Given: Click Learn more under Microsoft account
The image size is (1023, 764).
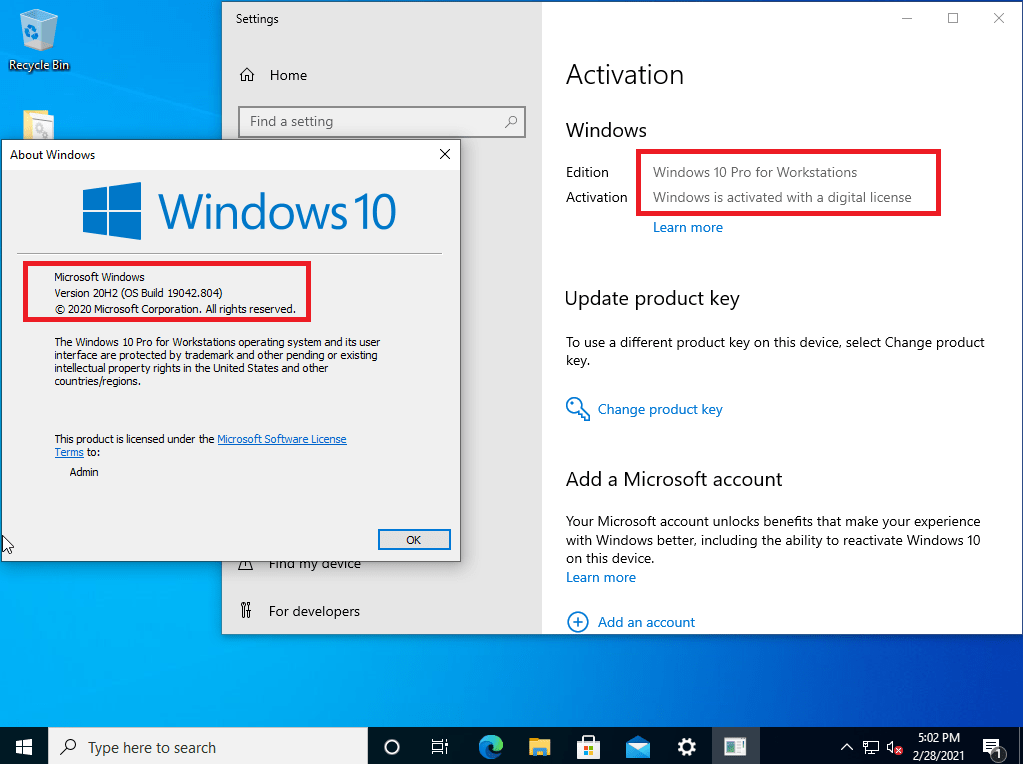Looking at the screenshot, I should pos(601,577).
